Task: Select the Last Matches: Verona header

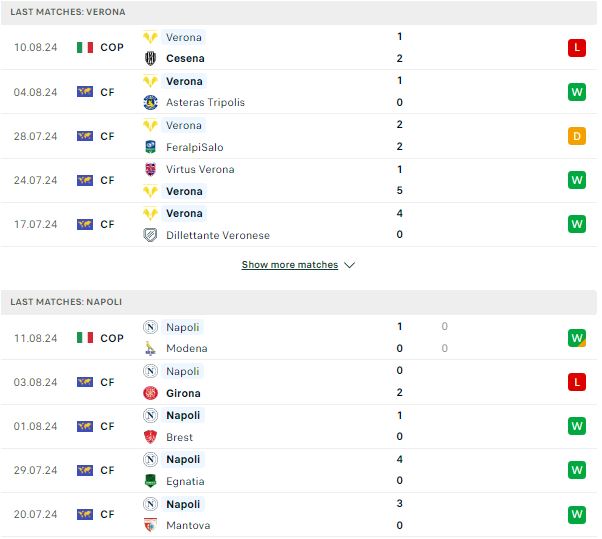Action: point(299,12)
